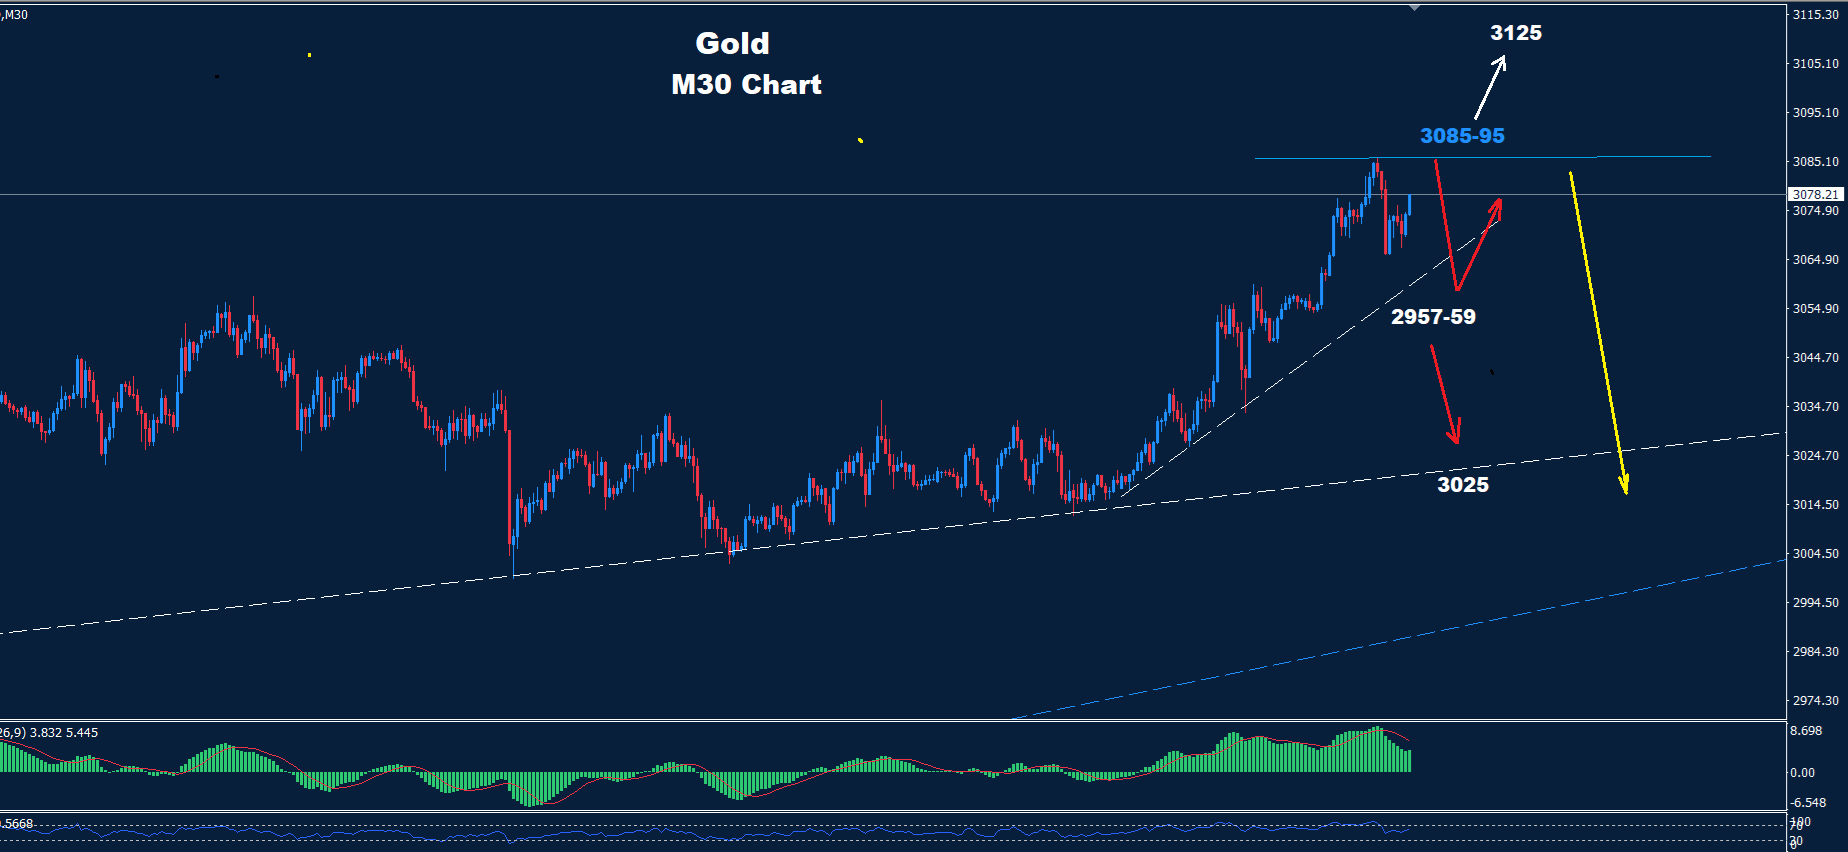This screenshot has width=1848, height=852.
Task: Click the 2957-59 text label
Action: (1432, 317)
